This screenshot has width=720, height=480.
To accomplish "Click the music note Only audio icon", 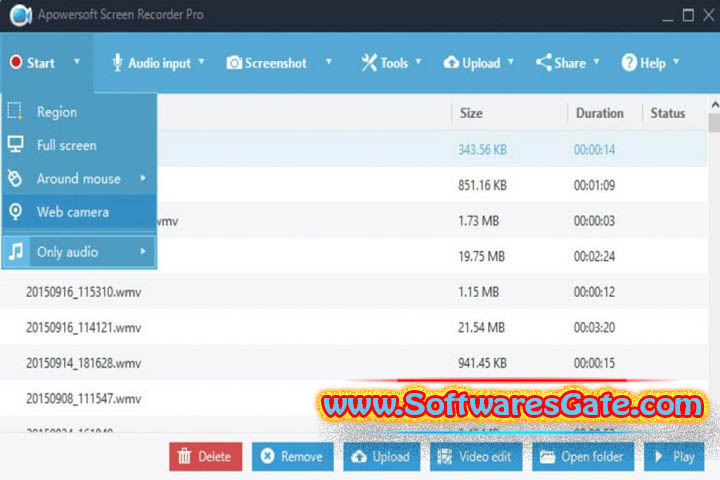I will click(16, 251).
